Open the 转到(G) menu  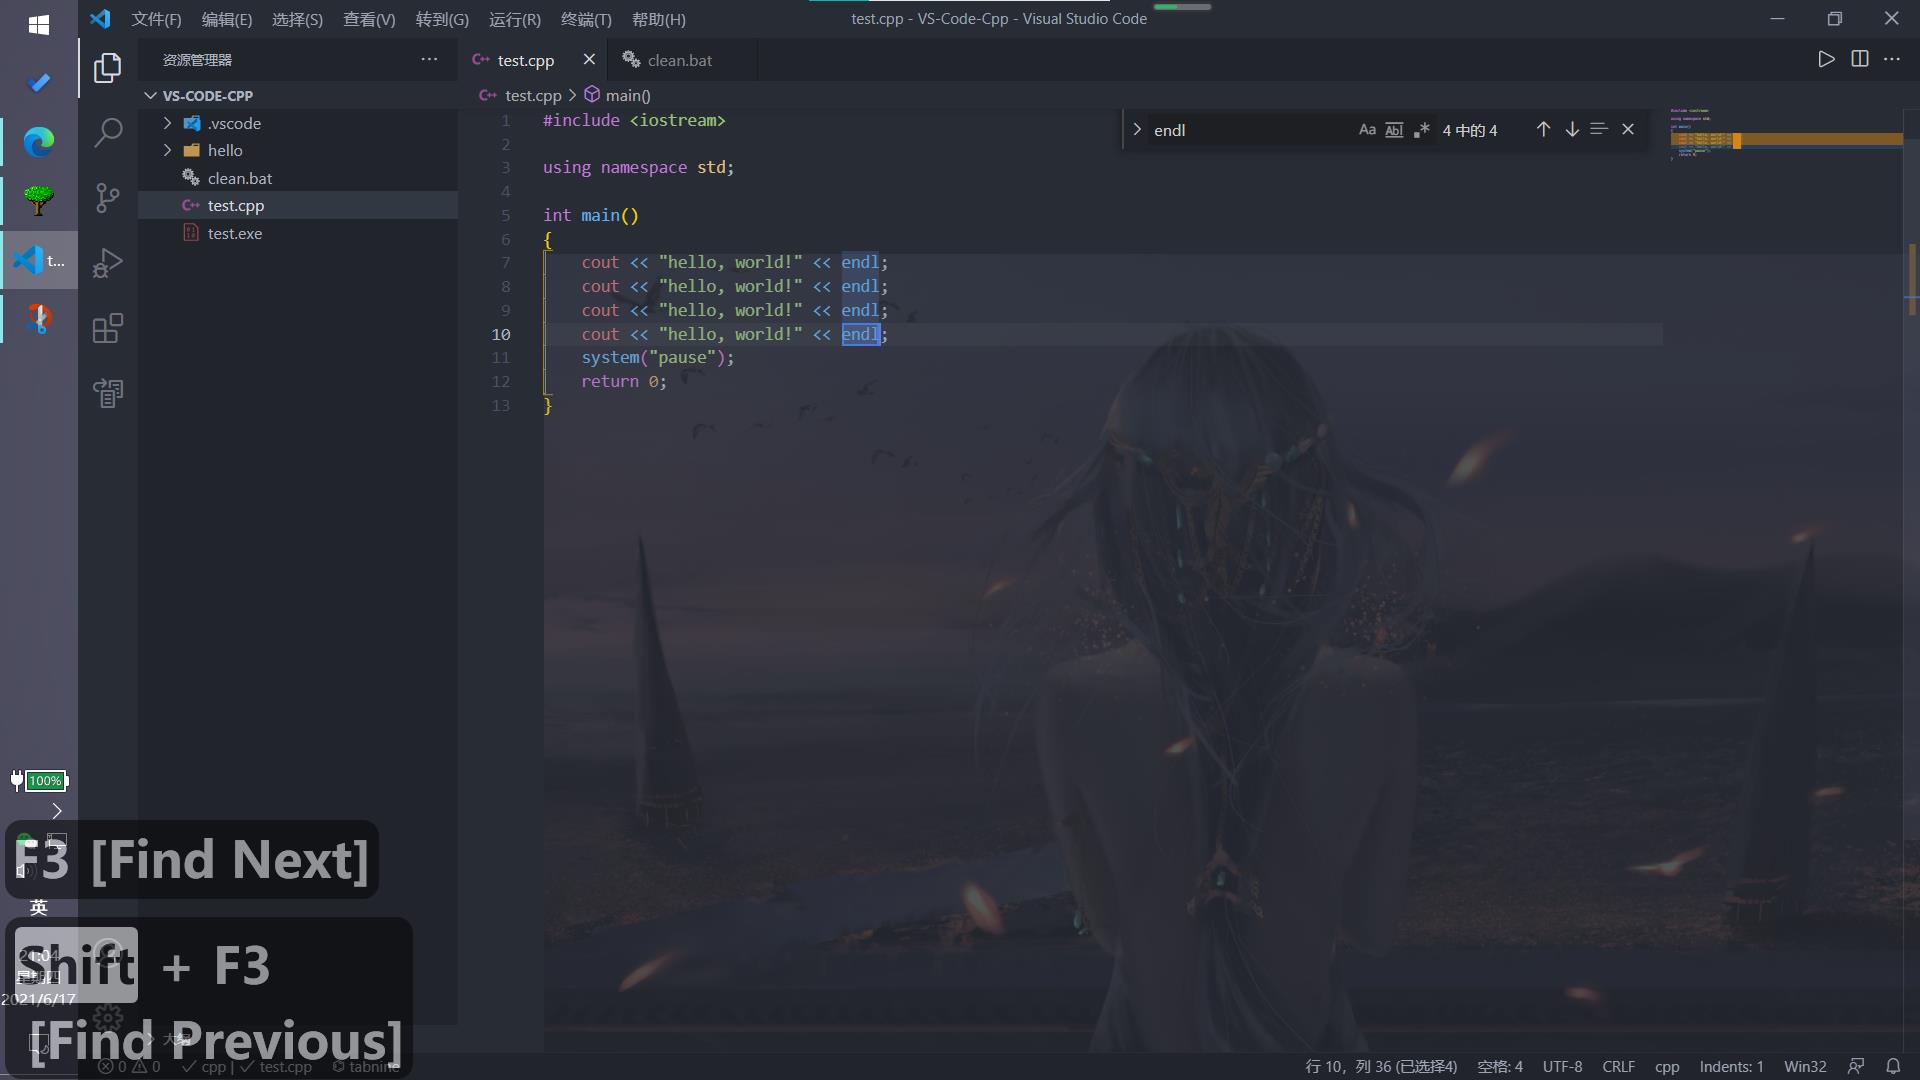[x=442, y=19]
